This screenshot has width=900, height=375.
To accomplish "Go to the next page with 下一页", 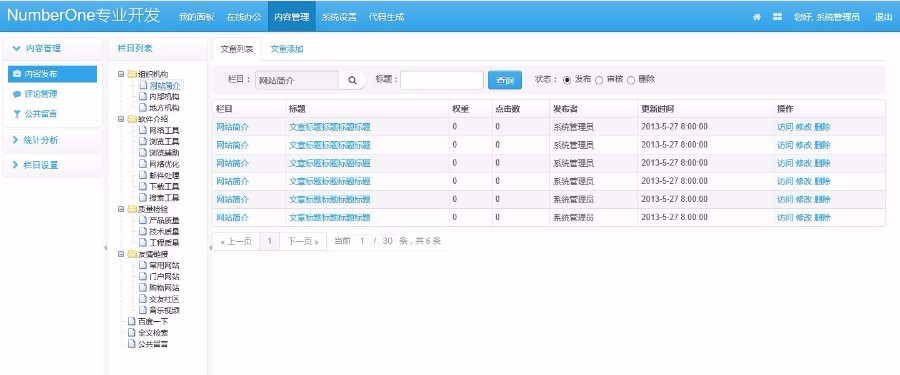I will (x=303, y=241).
